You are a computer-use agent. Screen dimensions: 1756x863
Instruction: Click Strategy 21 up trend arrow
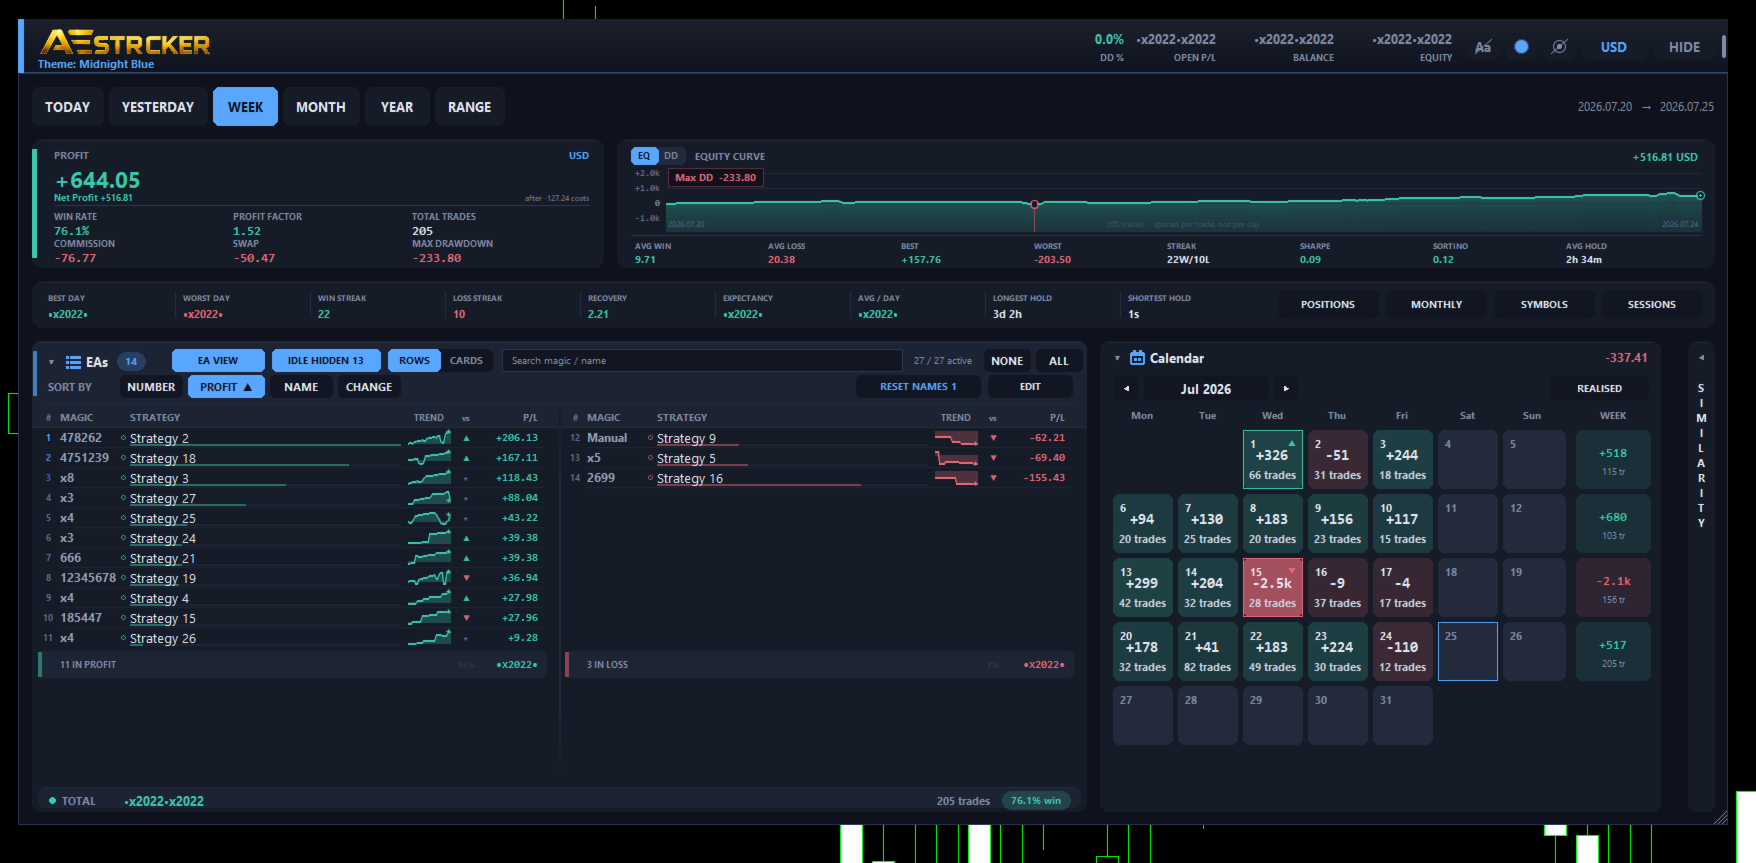click(466, 558)
